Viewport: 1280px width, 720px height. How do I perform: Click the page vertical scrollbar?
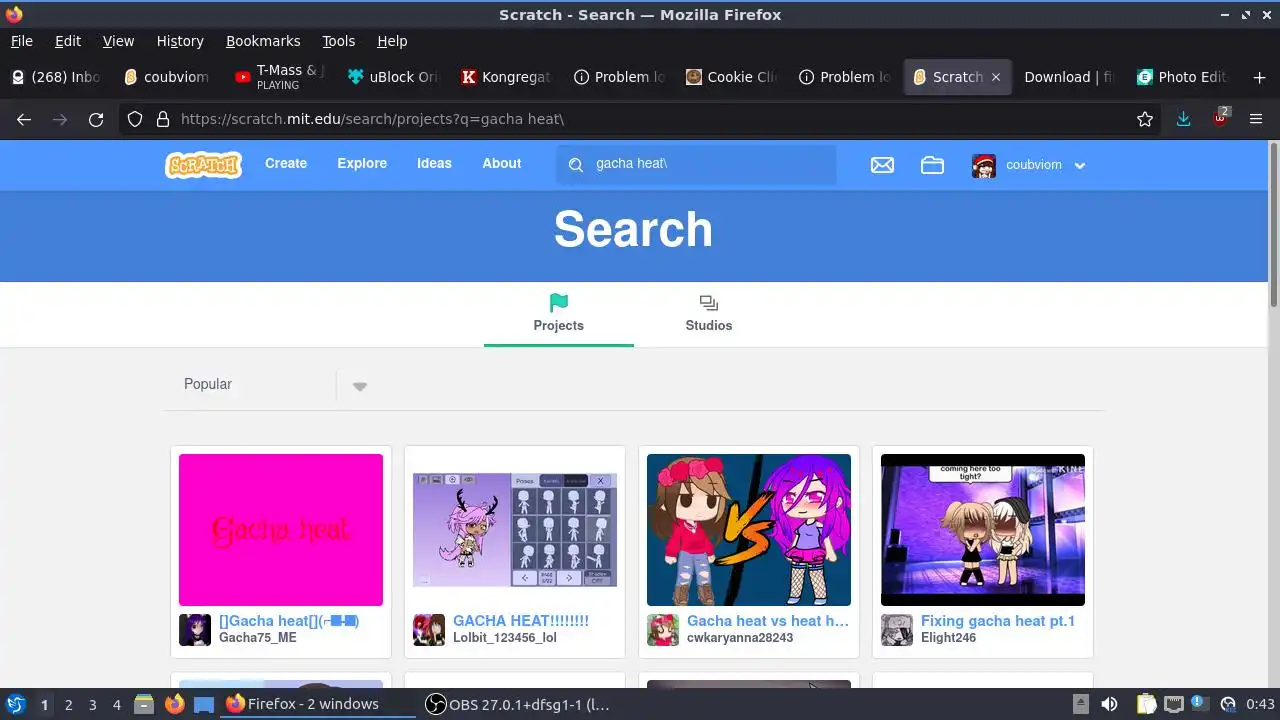coord(1273,225)
